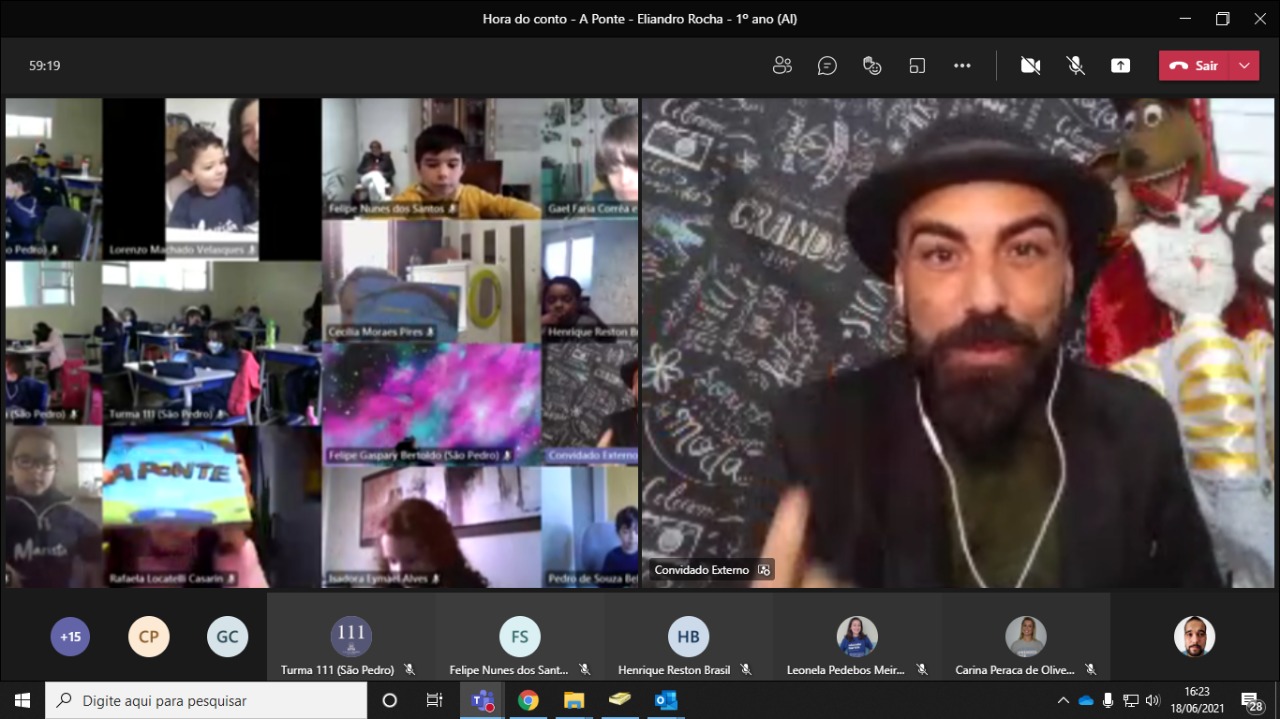Image resolution: width=1280 pixels, height=719 pixels.
Task: Click the 59:19 meeting timer
Action: tap(45, 65)
